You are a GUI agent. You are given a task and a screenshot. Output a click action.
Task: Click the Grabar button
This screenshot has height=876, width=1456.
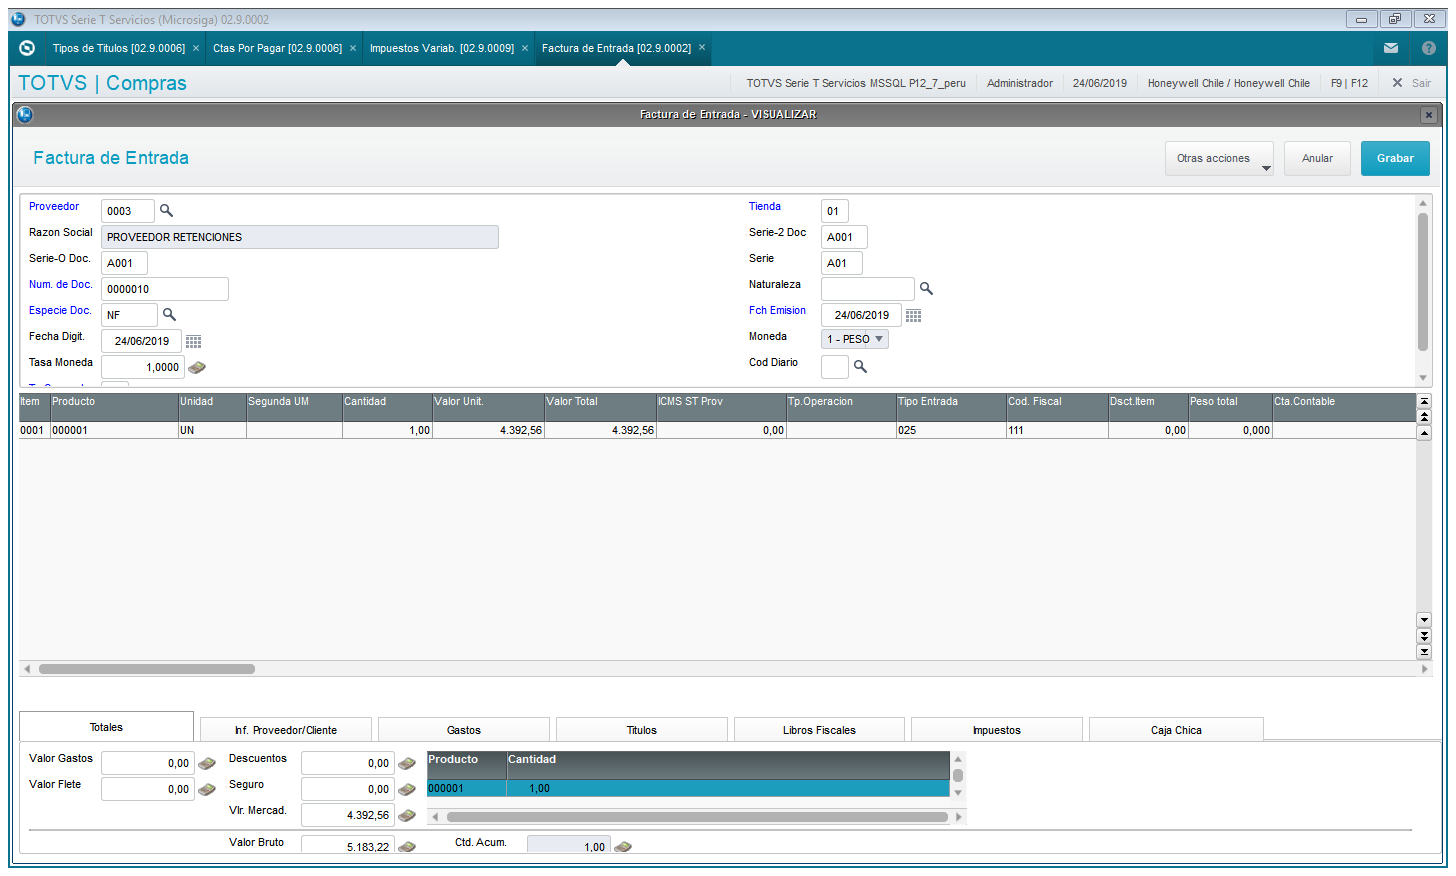coord(1395,158)
